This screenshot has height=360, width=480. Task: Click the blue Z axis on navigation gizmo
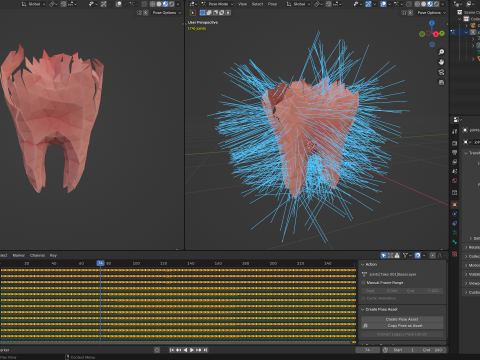(x=432, y=23)
